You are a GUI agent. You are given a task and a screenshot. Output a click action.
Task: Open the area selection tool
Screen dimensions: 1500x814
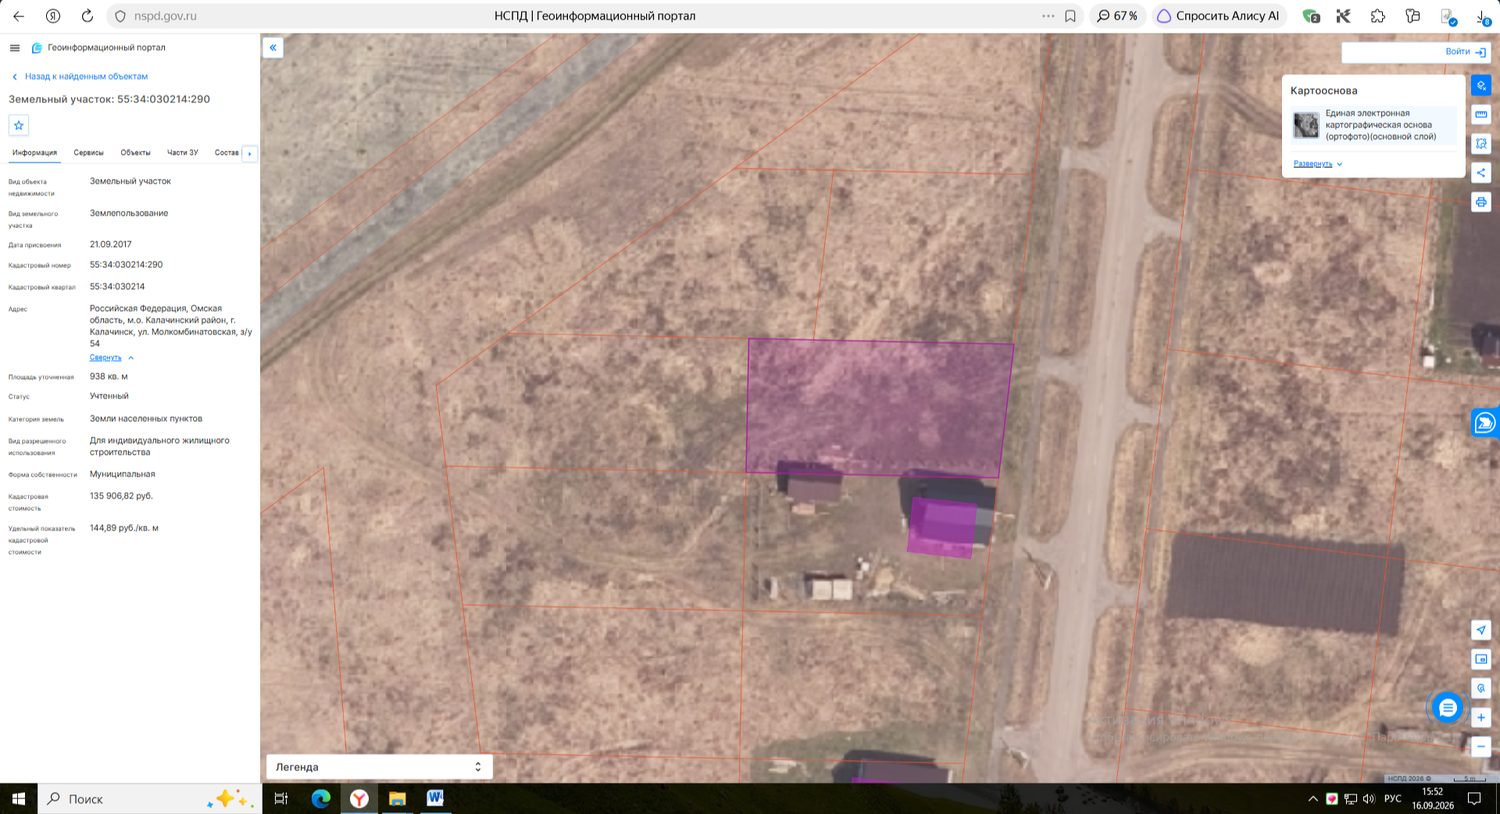[x=1481, y=144]
